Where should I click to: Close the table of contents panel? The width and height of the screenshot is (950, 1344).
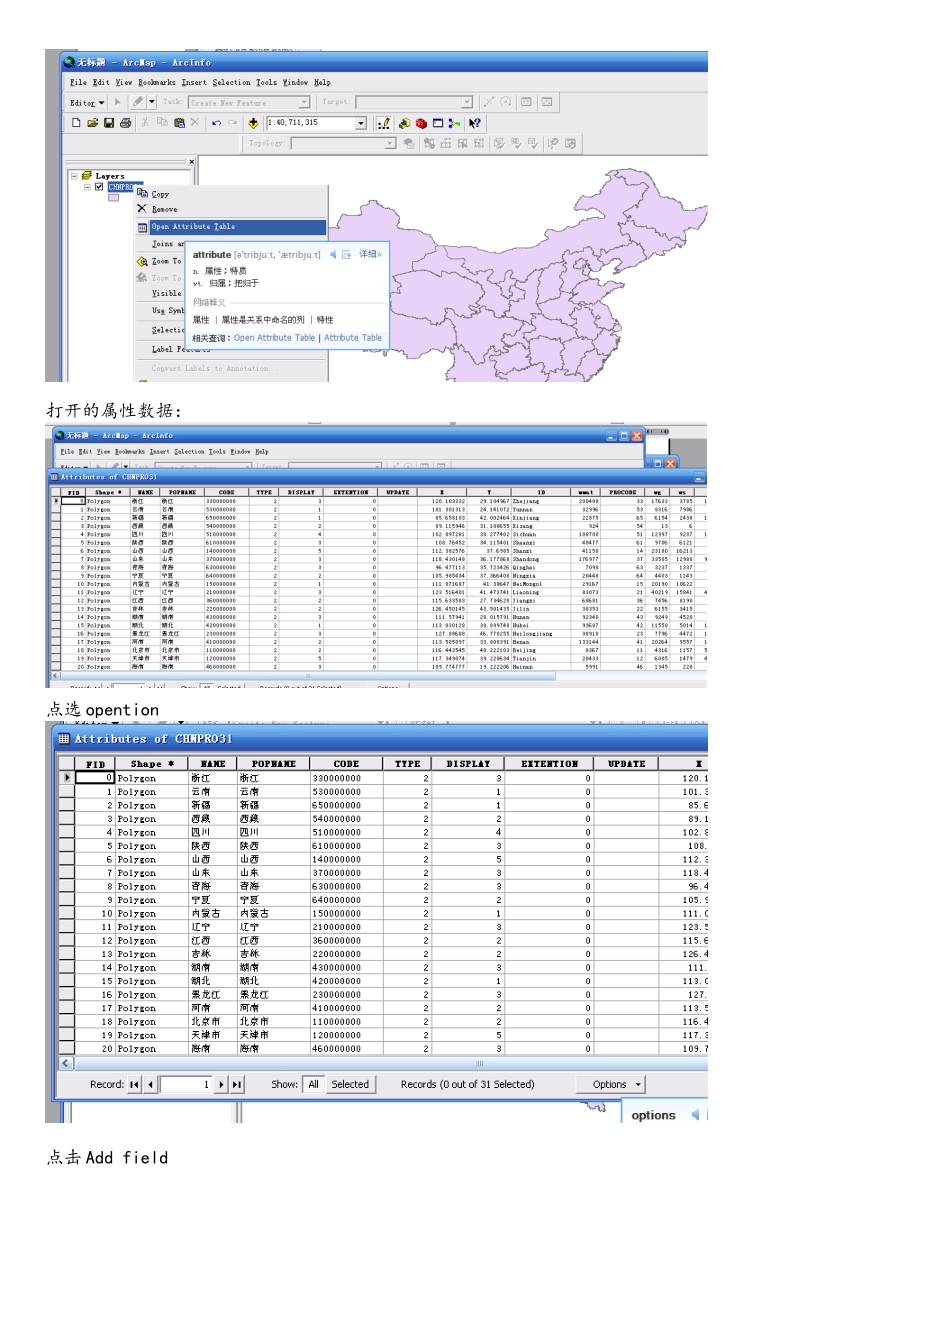192,161
